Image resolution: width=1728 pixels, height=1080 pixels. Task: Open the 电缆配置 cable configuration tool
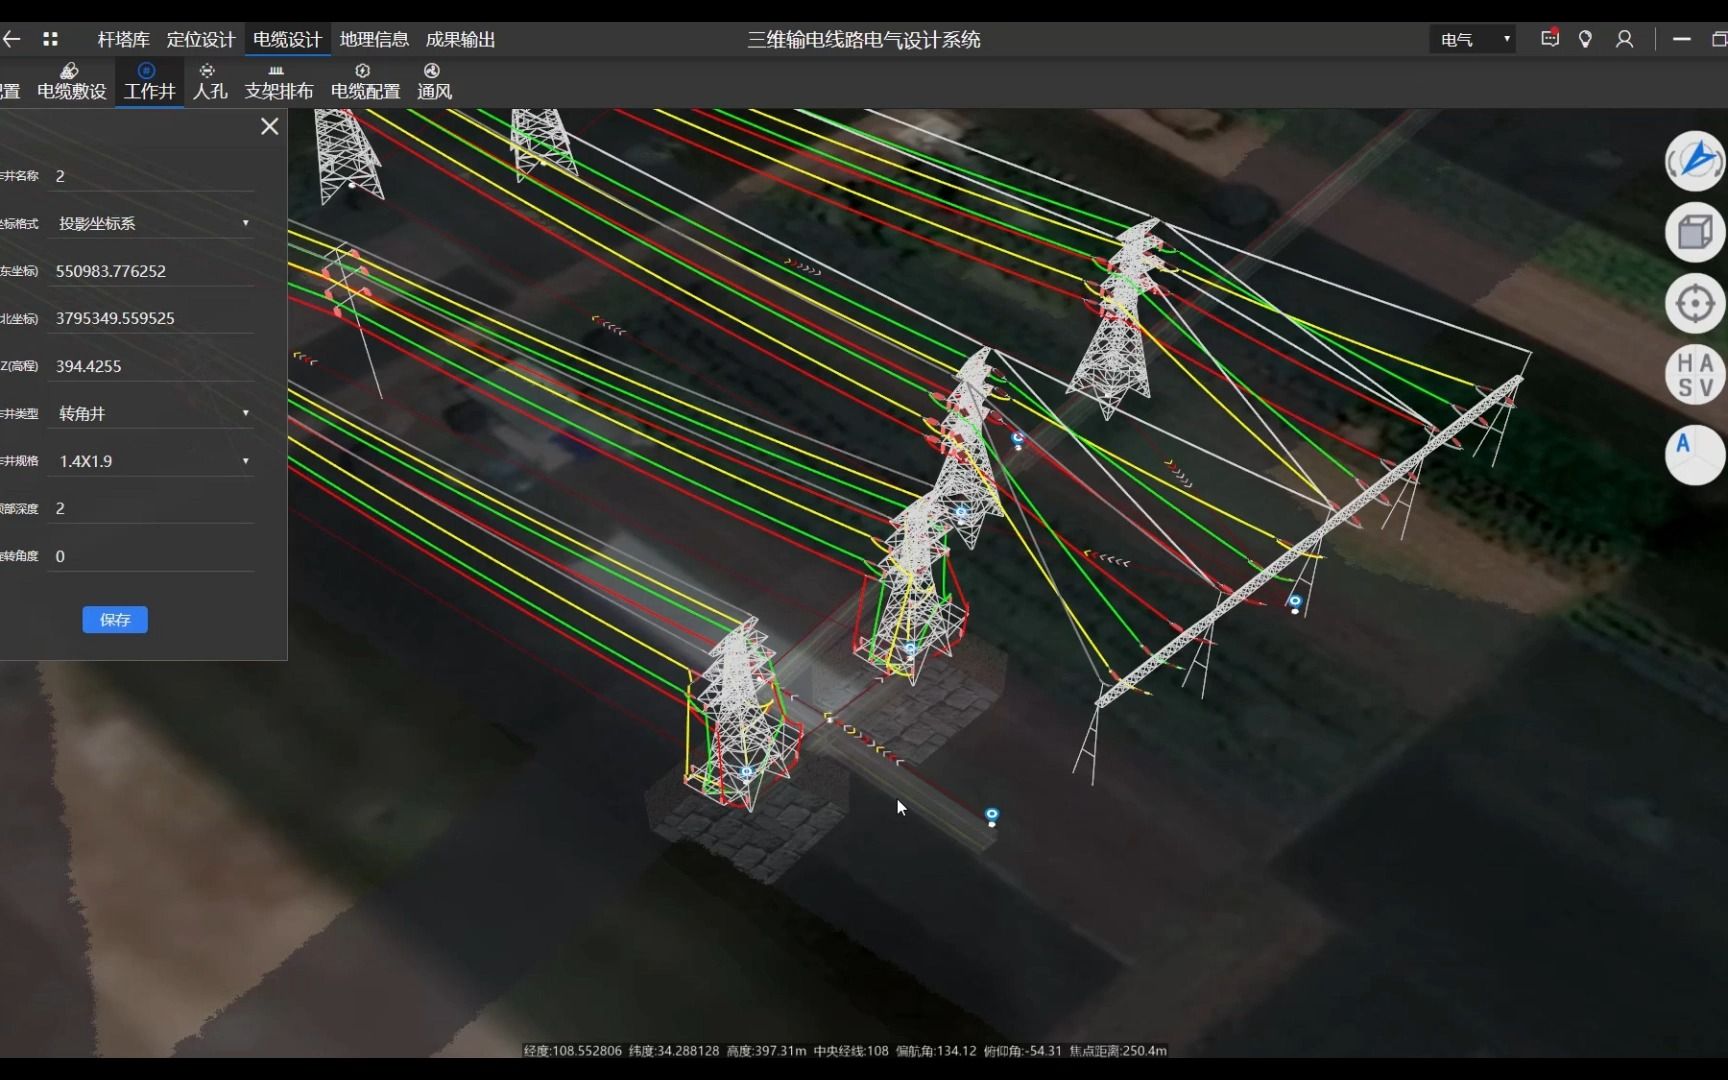coord(365,82)
